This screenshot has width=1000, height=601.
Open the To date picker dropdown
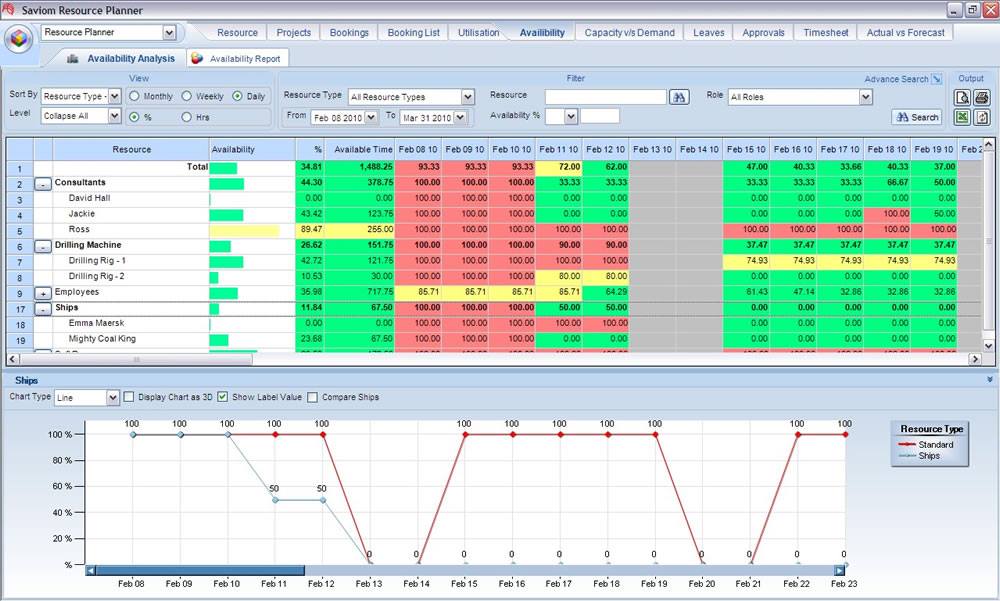pos(460,118)
